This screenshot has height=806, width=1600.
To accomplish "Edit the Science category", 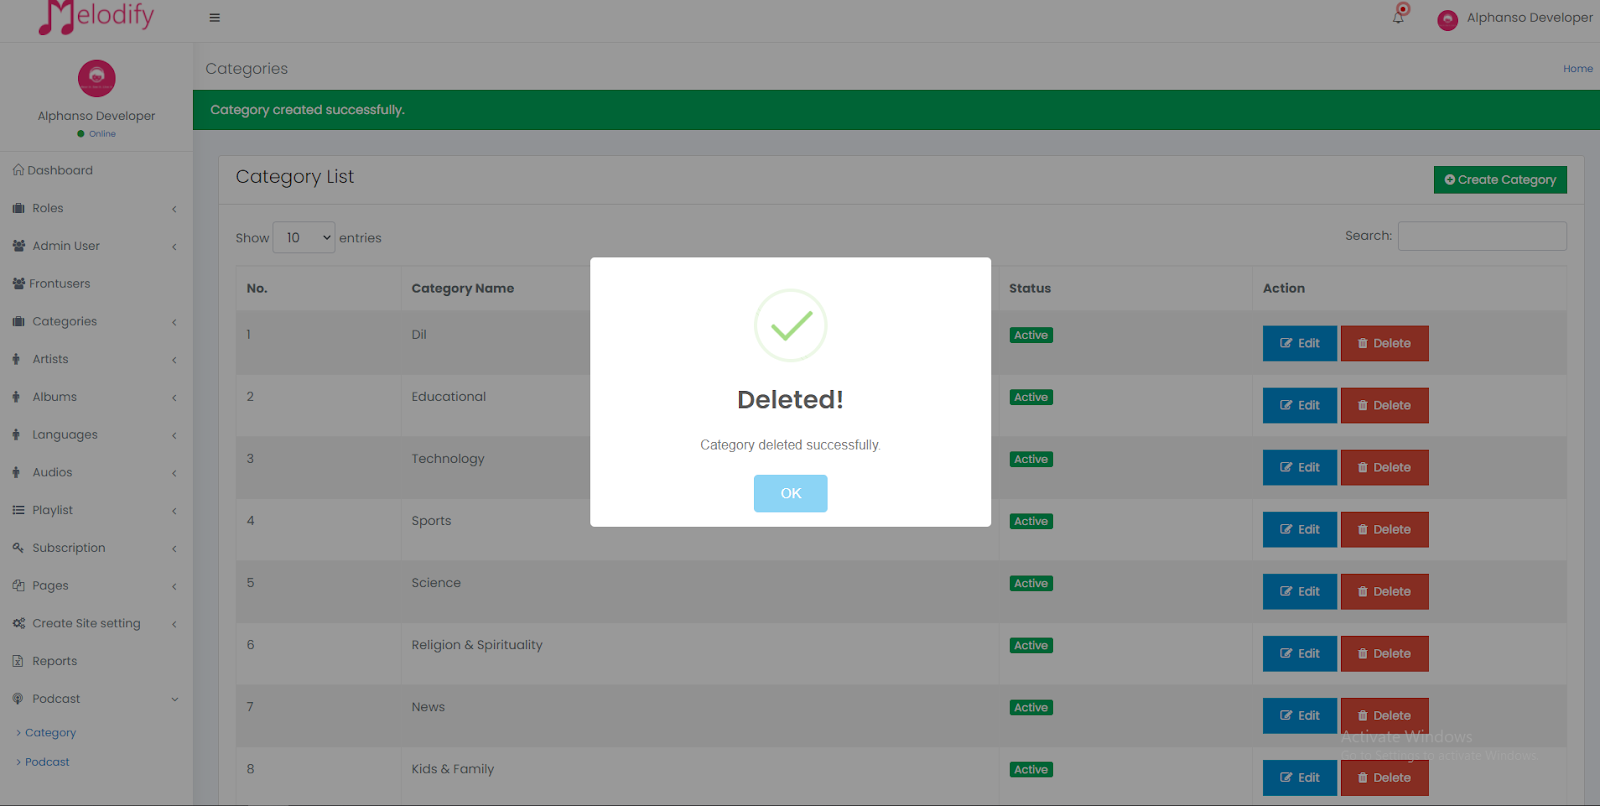I will (1299, 591).
